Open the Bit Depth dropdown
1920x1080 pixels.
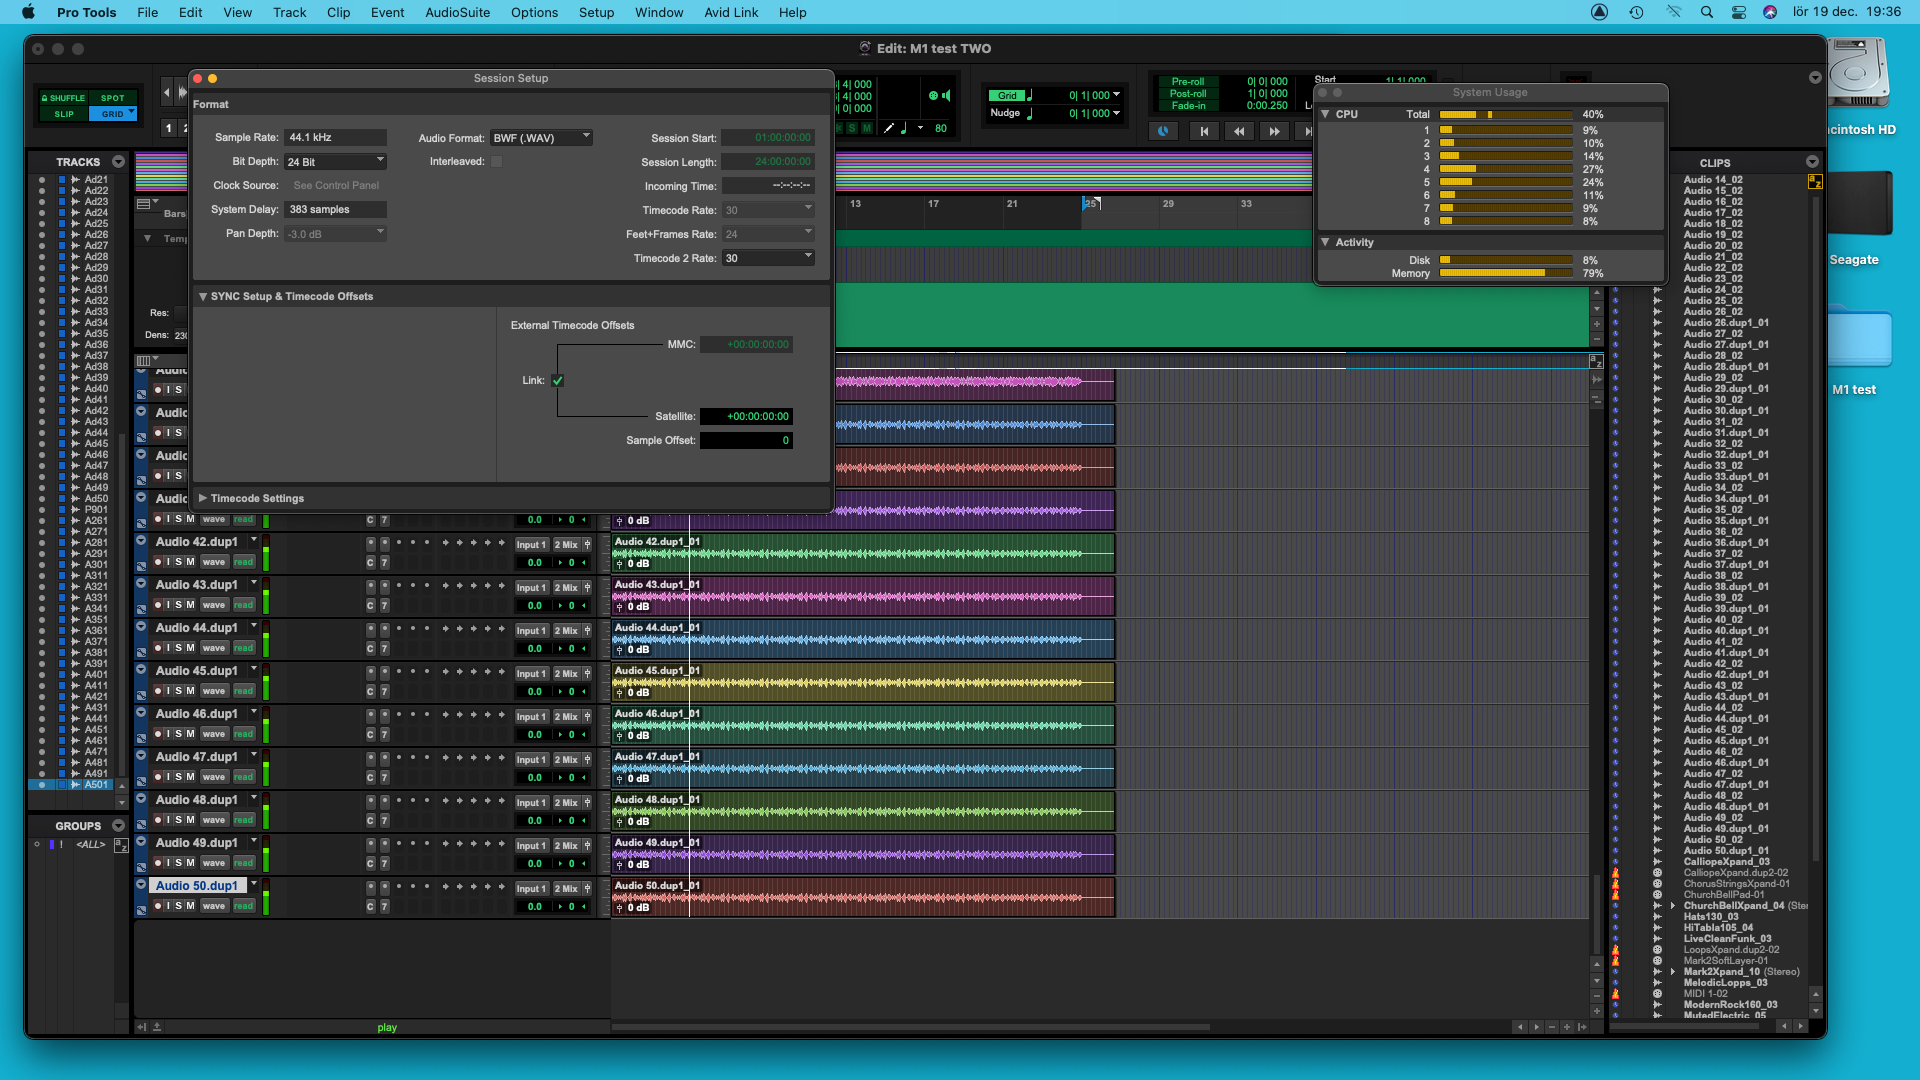[335, 162]
